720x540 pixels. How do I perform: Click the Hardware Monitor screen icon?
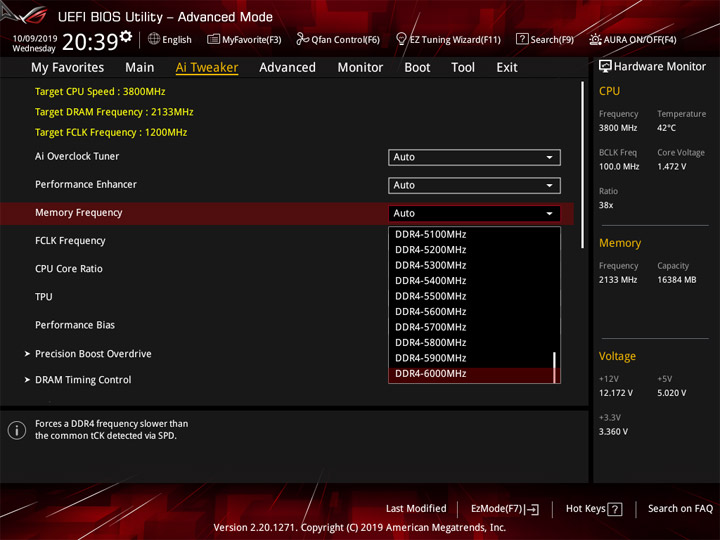coord(605,67)
